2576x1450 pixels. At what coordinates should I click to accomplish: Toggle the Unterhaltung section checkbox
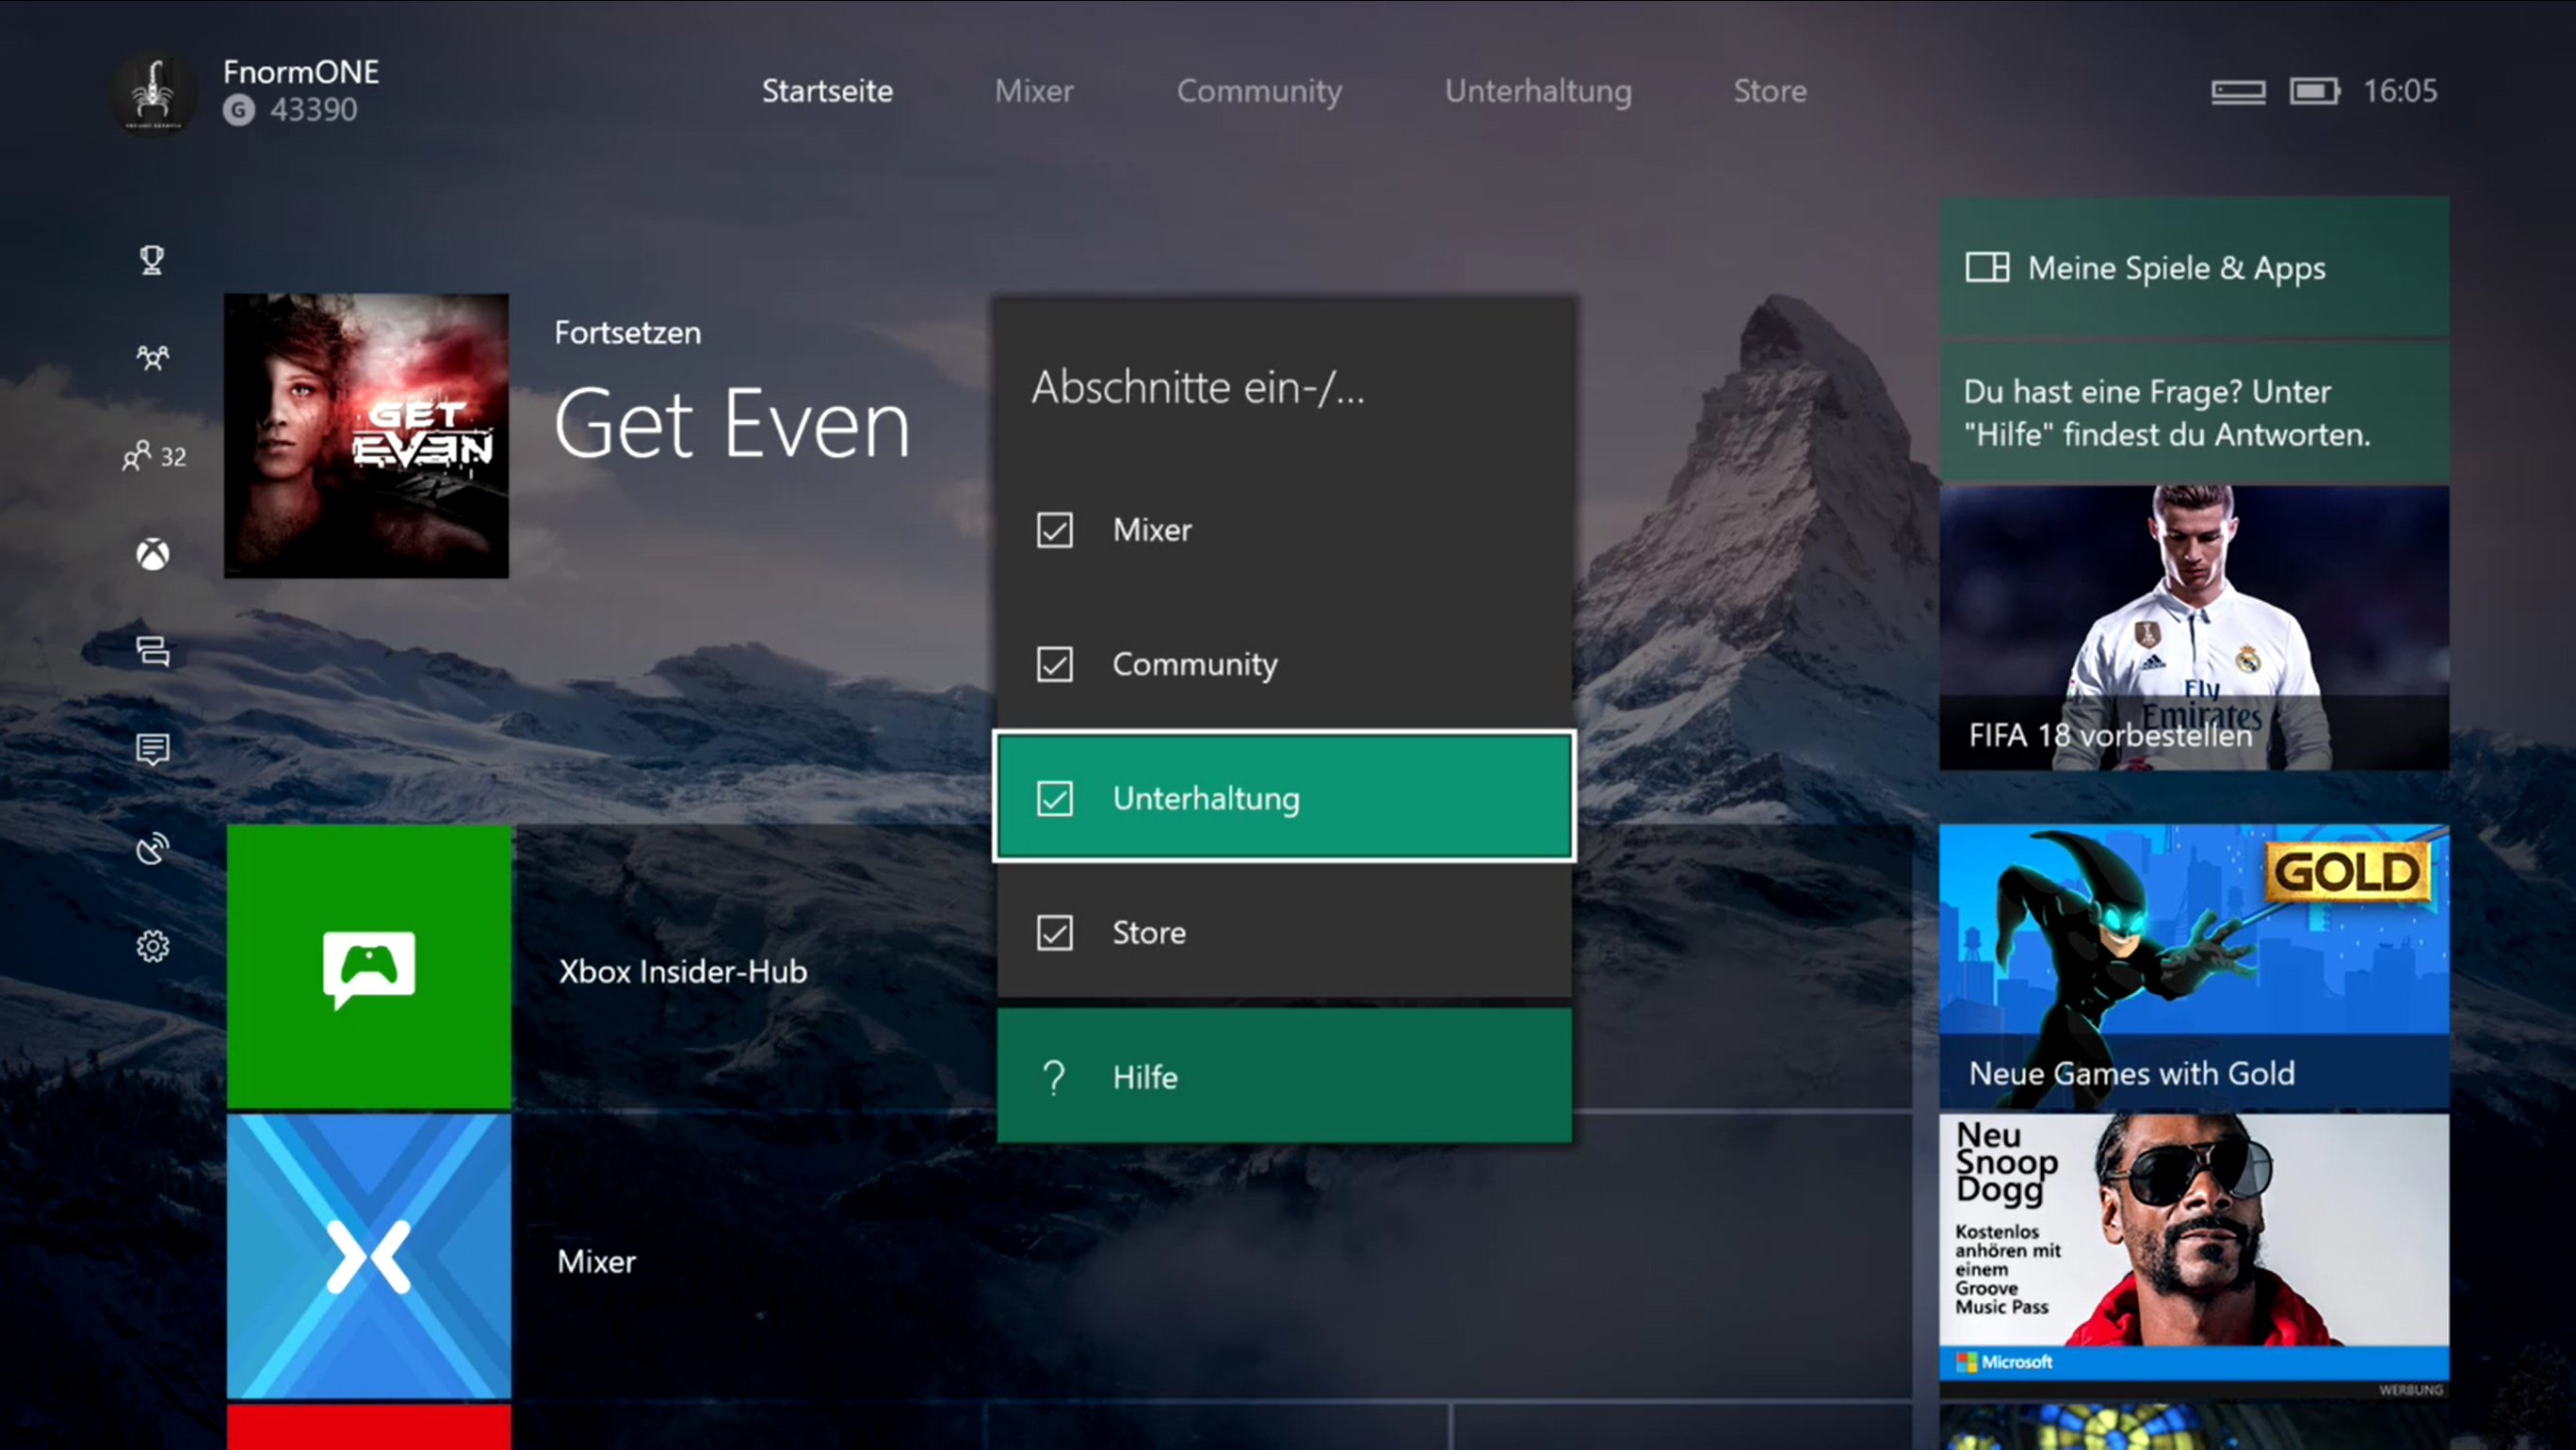[x=1054, y=798]
